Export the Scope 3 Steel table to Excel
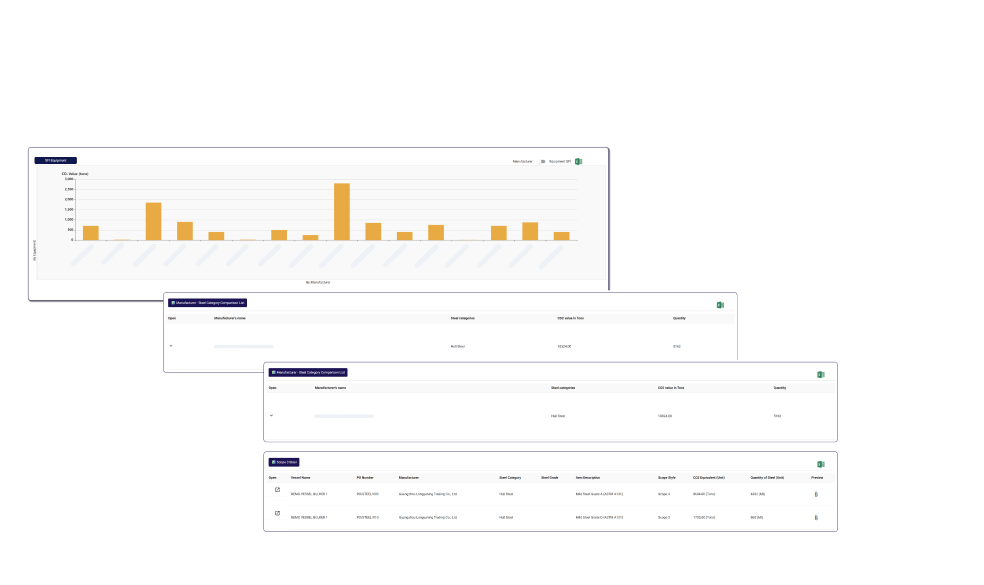 [x=821, y=464]
